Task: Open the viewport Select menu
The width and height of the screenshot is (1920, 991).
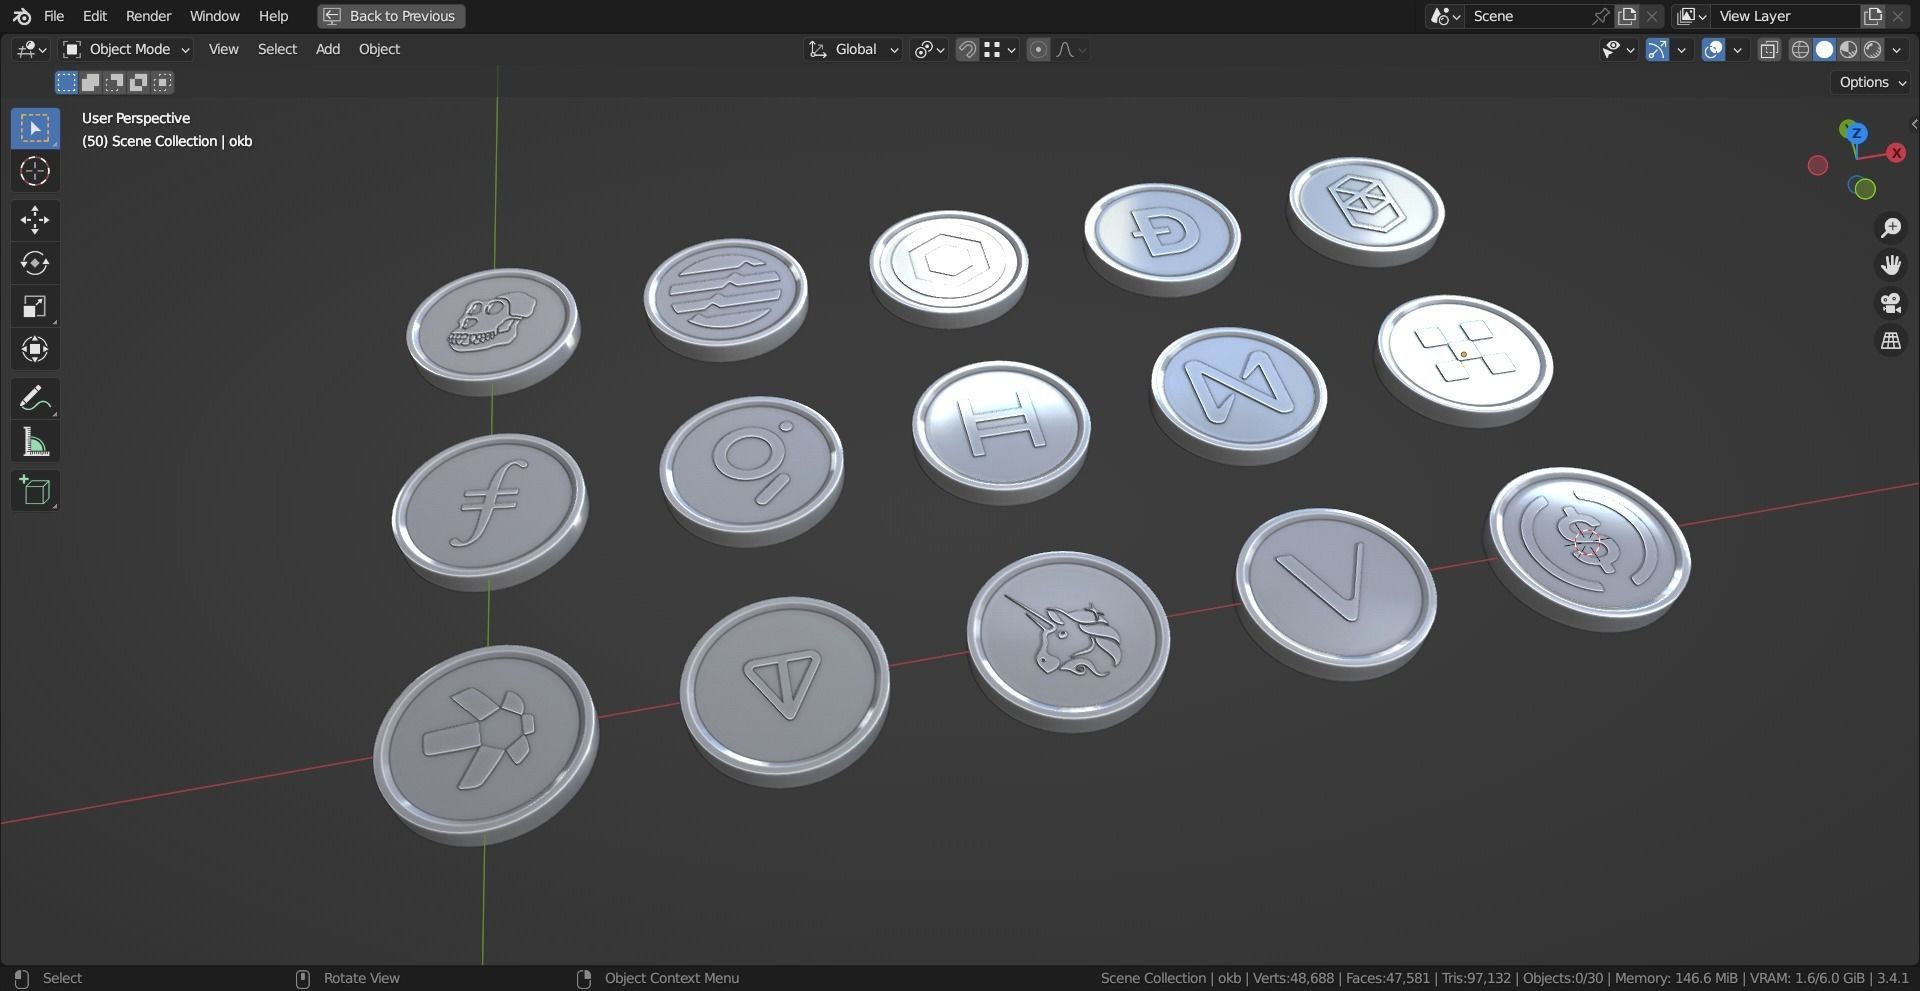Action: [277, 49]
